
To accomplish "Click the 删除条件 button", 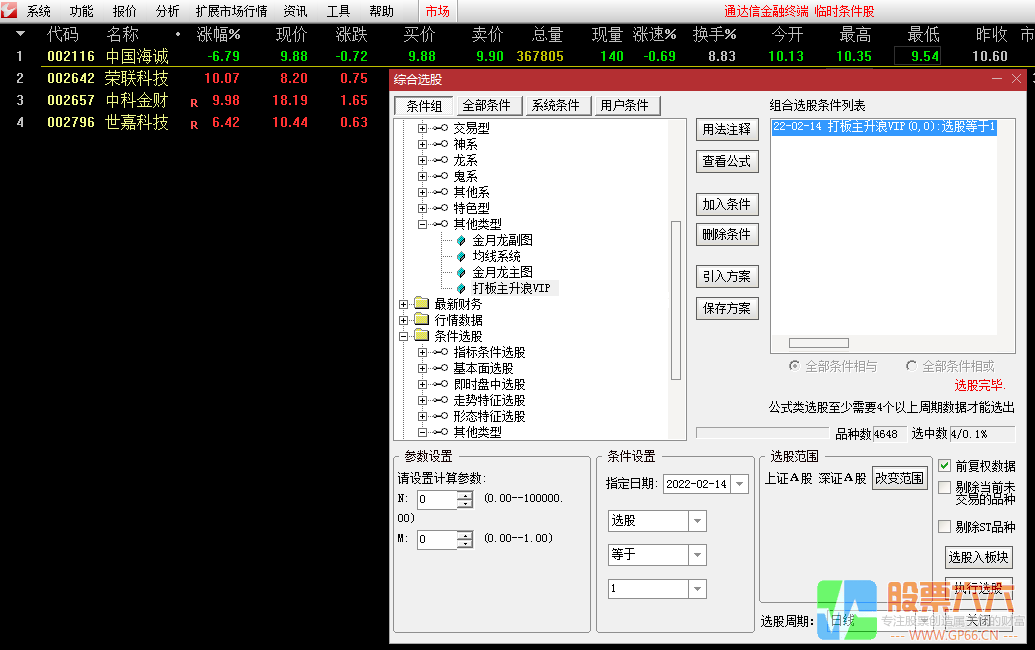I will tap(727, 234).
